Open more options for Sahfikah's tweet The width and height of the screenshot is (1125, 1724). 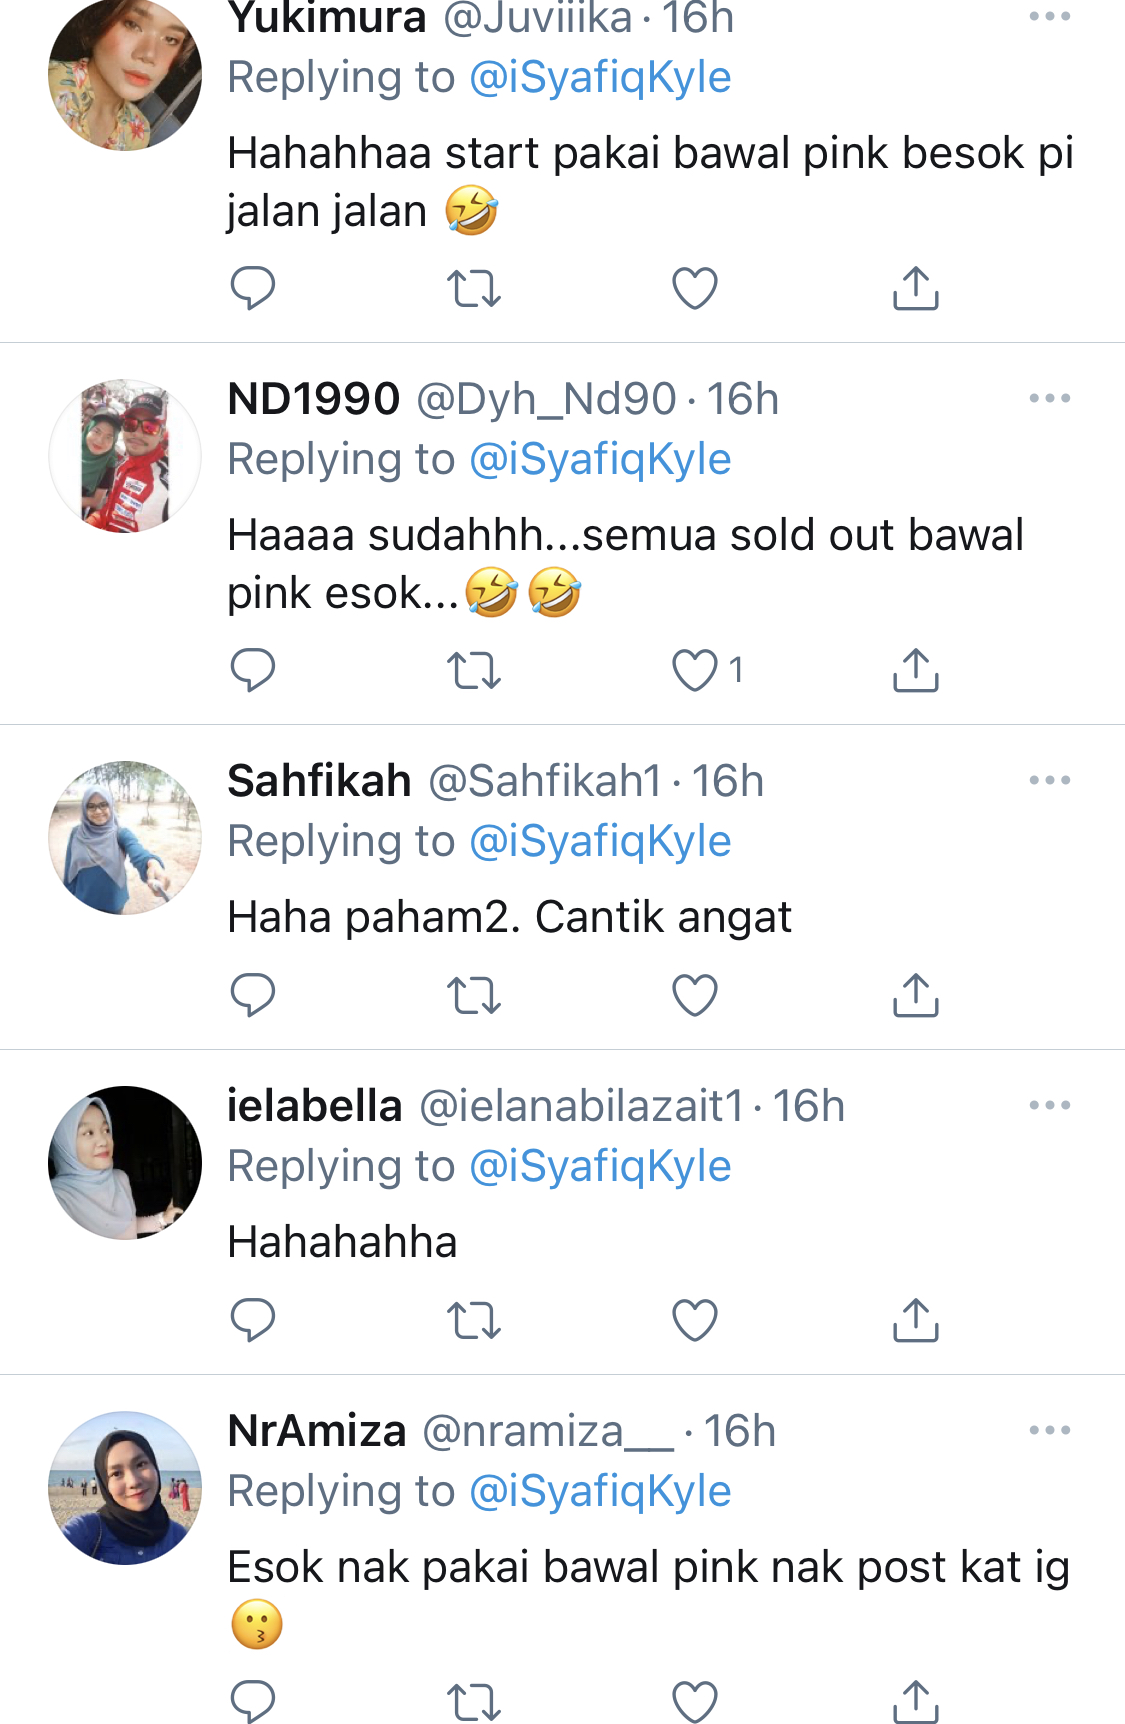pos(1049,780)
